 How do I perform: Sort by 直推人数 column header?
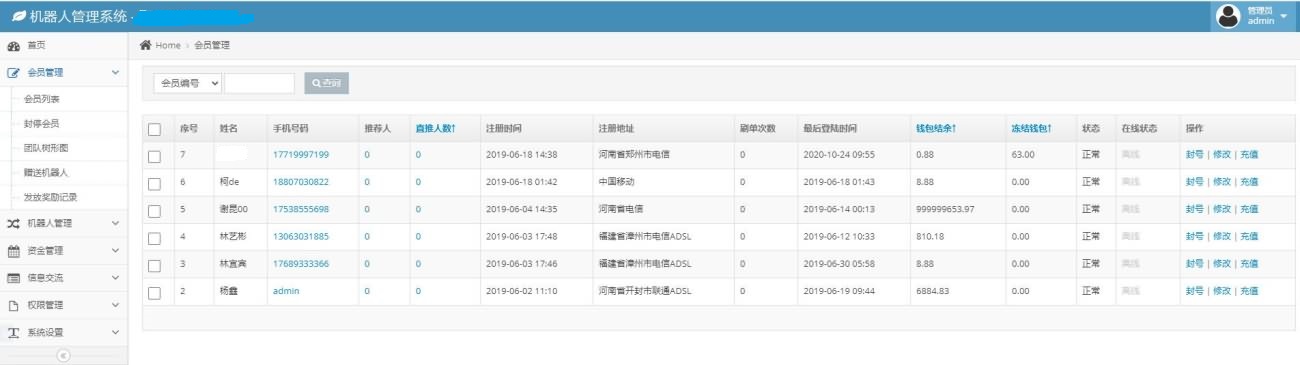tap(436, 129)
